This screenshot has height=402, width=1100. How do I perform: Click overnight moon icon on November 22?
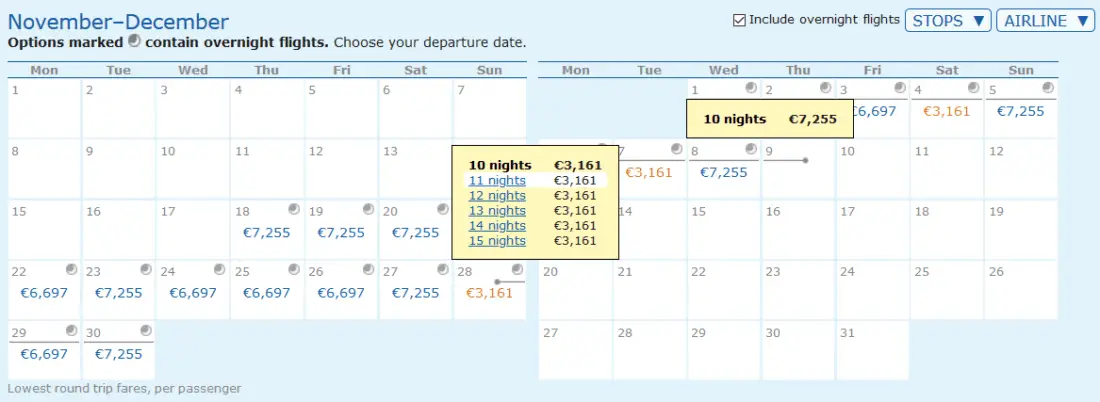tap(72, 269)
